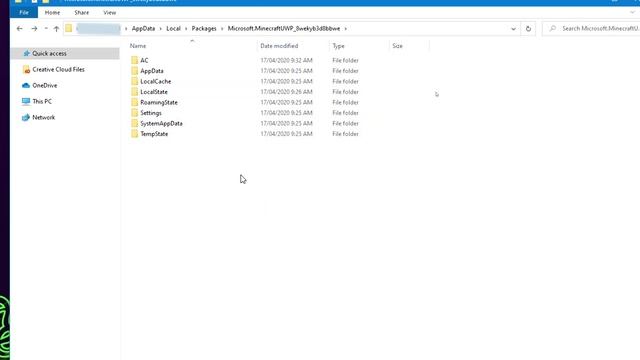Viewport: 640px width, 360px height.
Task: Go up one folder level
Action: (56, 29)
